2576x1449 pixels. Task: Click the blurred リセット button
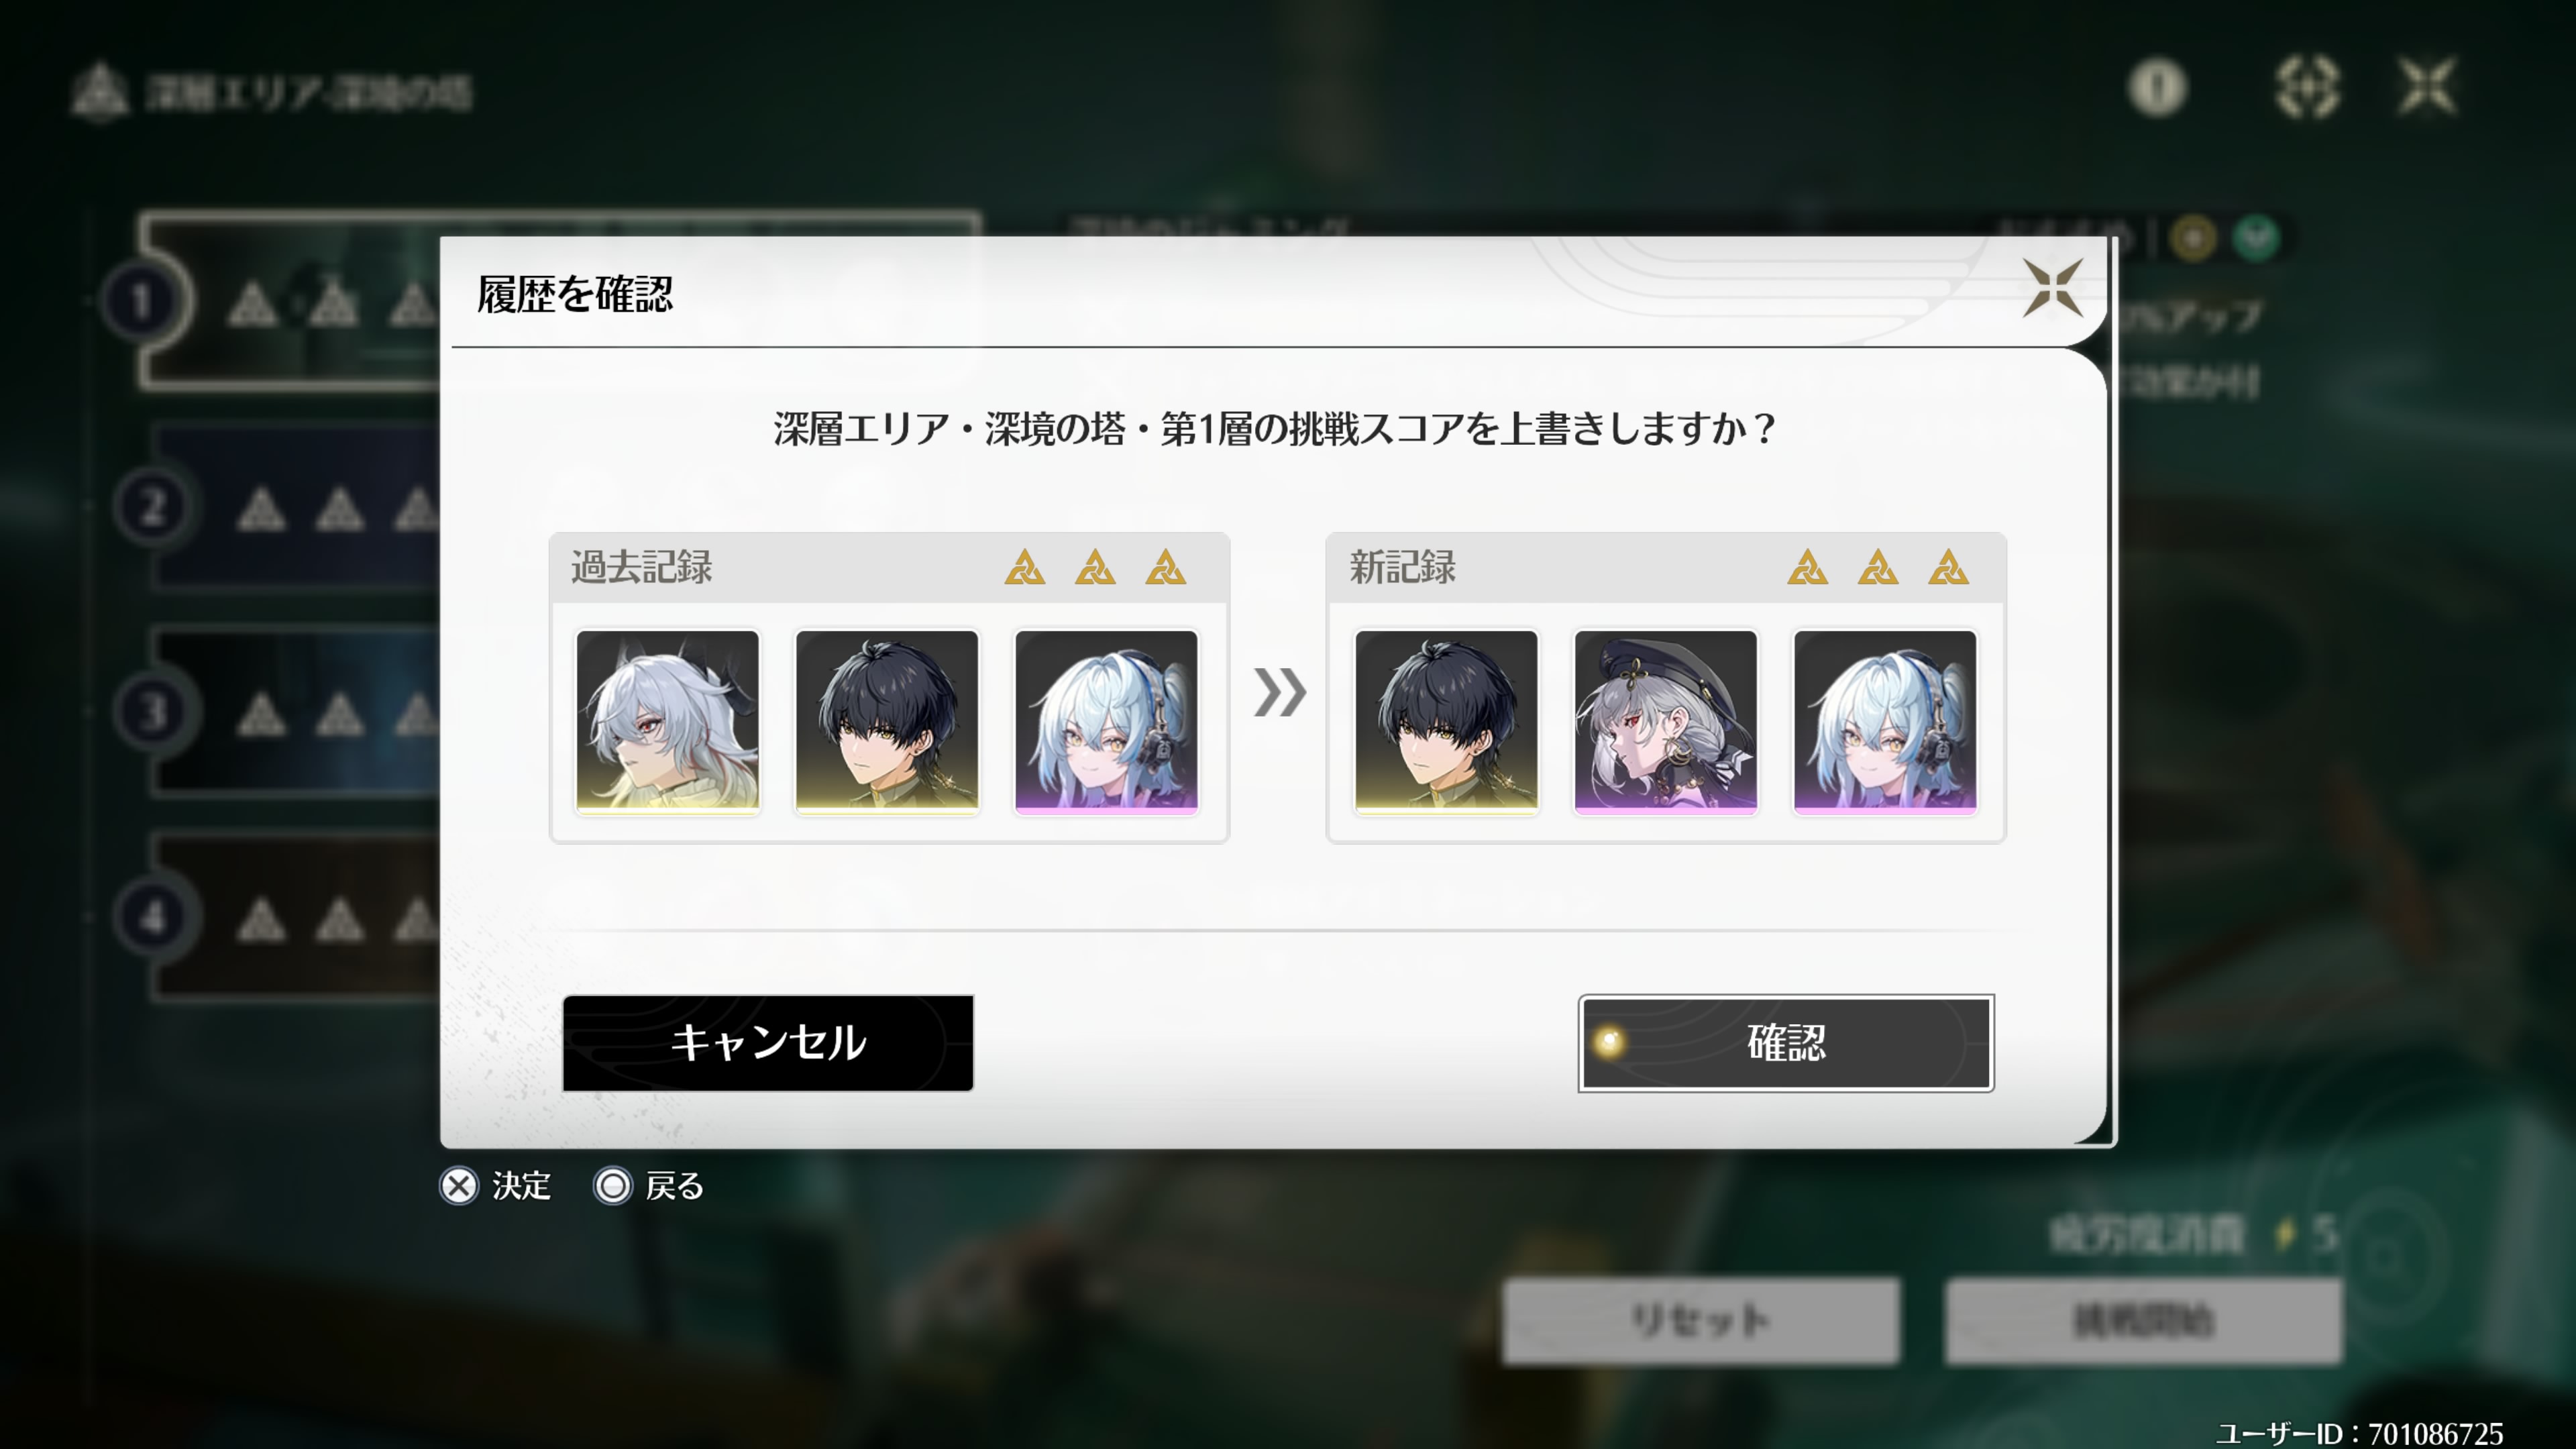1700,1321
